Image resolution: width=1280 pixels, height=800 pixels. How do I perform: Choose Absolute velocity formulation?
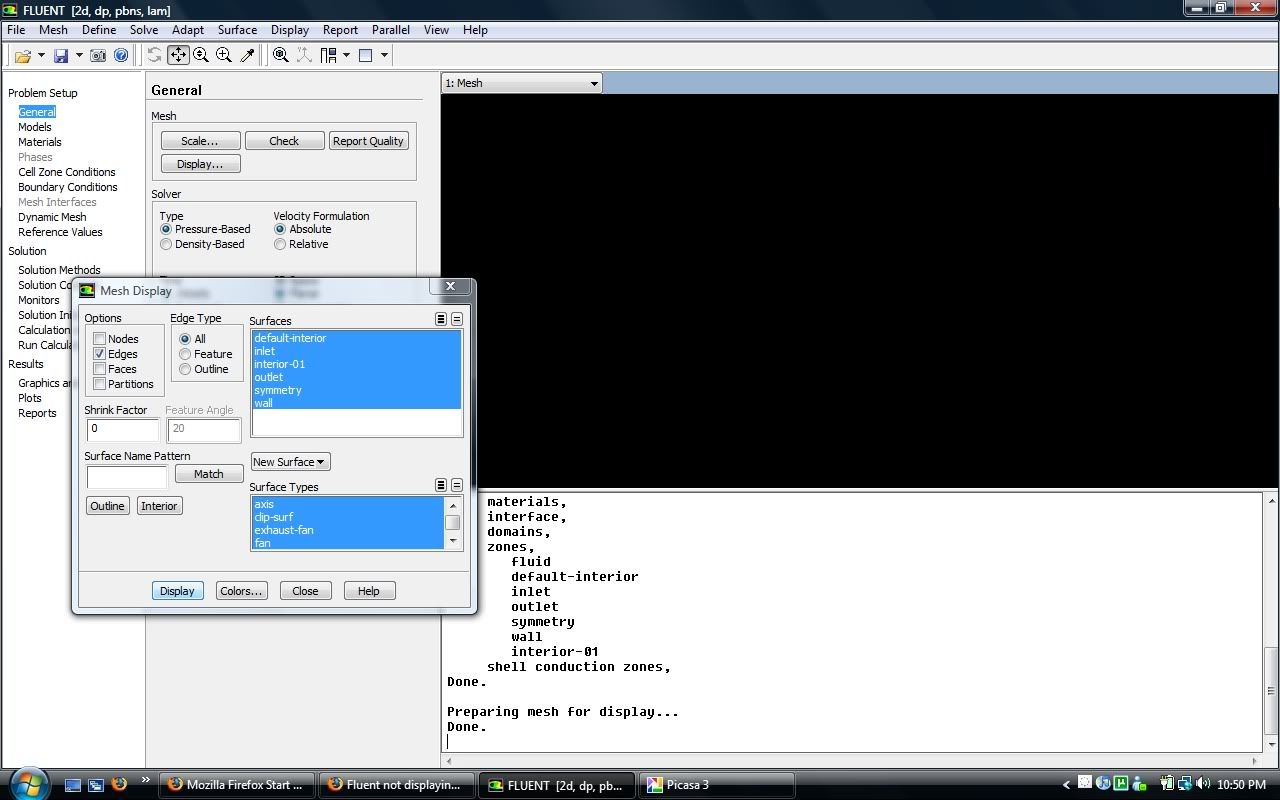click(x=280, y=229)
